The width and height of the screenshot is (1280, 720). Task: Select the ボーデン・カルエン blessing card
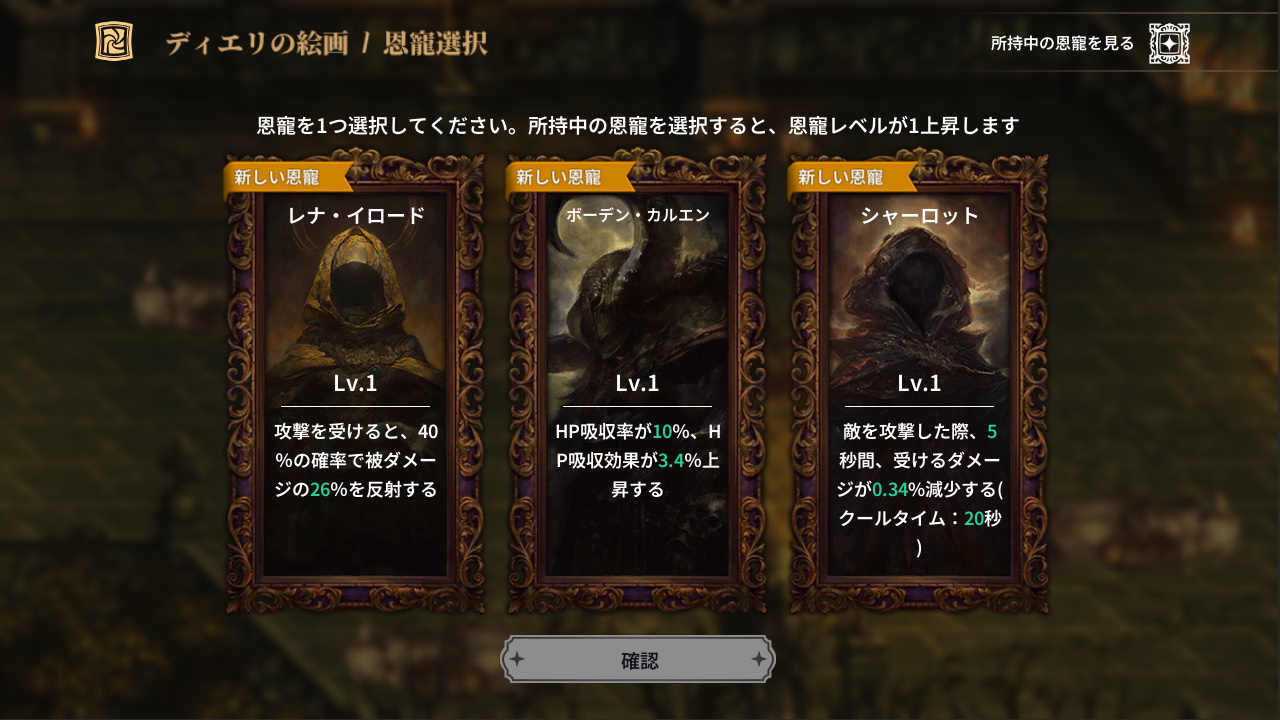pos(637,381)
